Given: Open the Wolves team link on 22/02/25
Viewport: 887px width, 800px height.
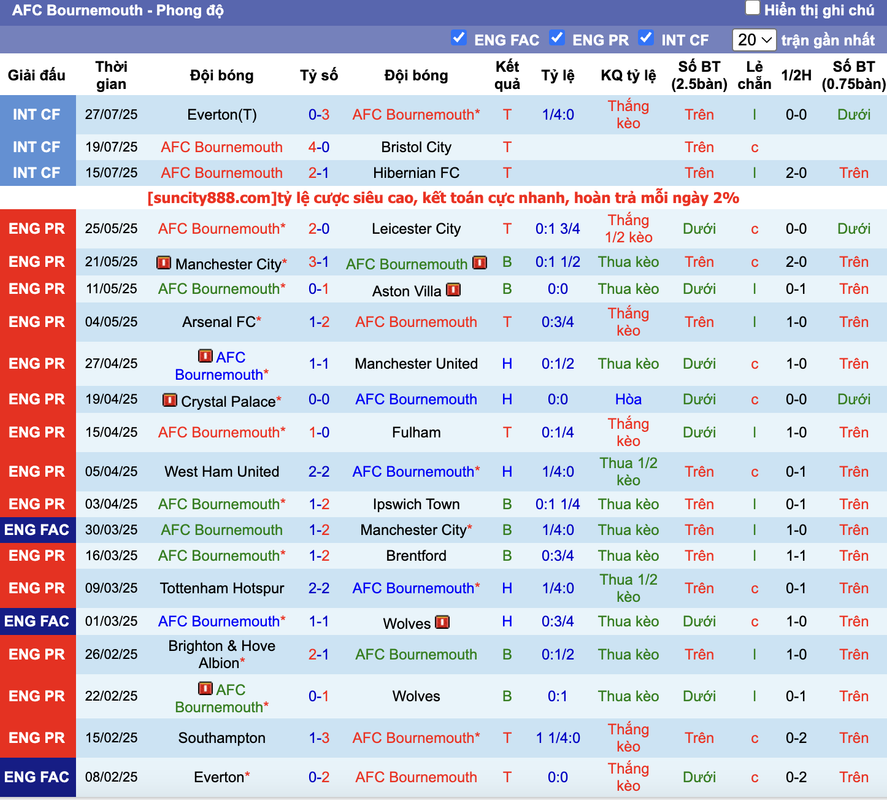Looking at the screenshot, I should (416, 696).
